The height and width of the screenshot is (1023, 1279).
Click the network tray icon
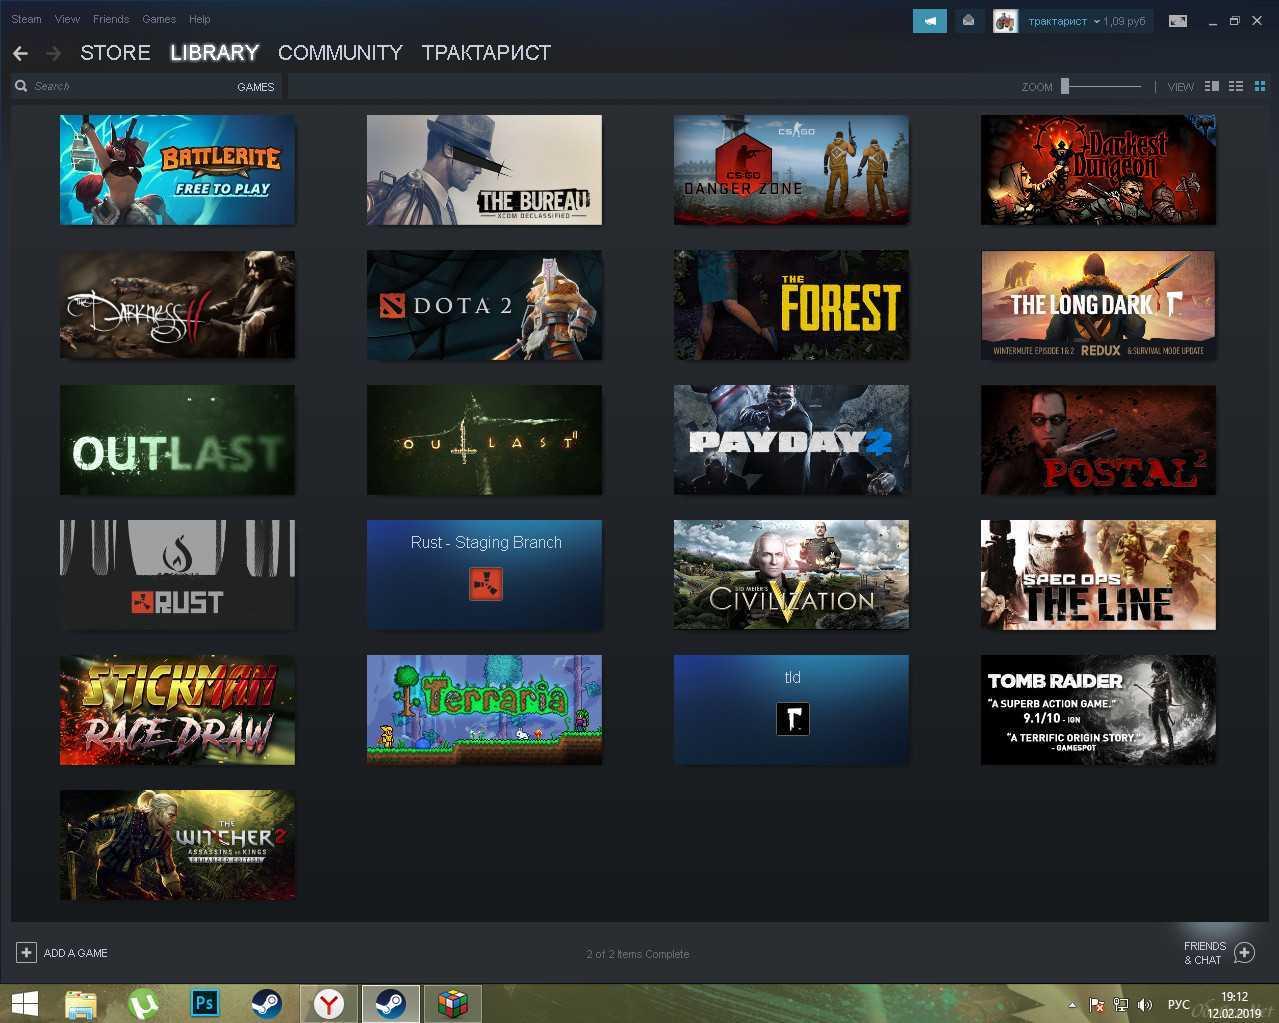(x=1121, y=1004)
